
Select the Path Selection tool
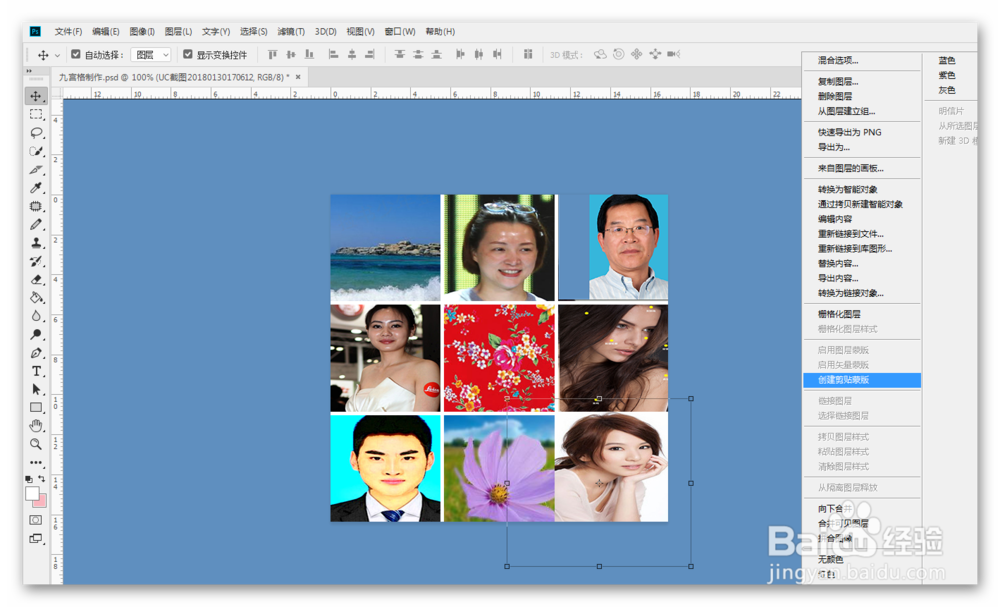36,389
